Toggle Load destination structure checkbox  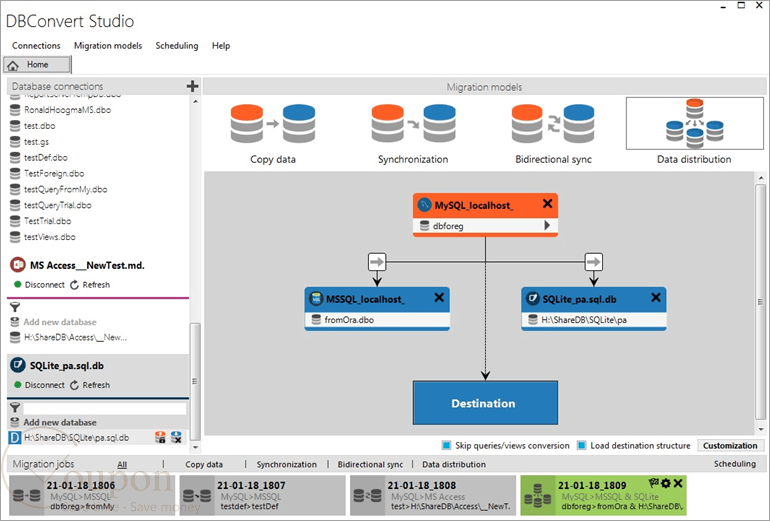click(x=581, y=445)
